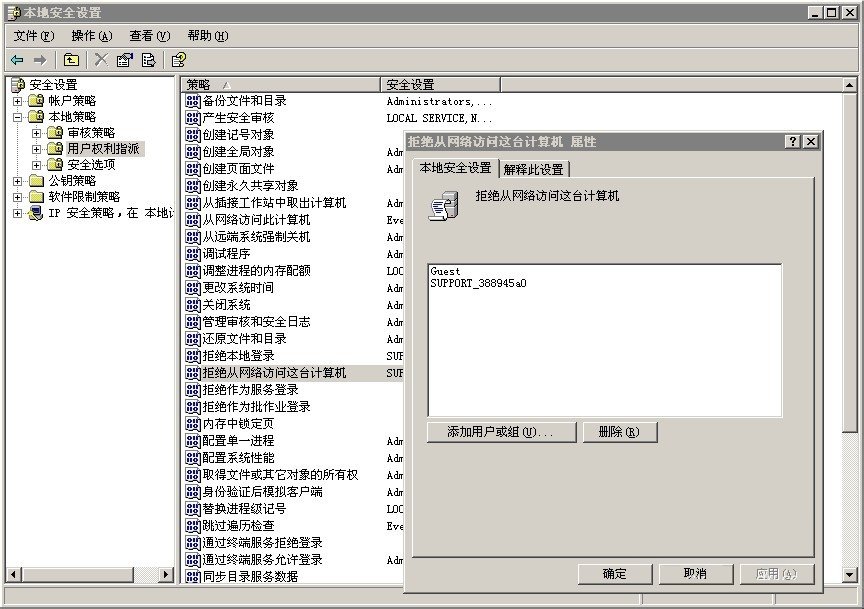Viewport: 864px width, 609px height.
Task: Click the delete (X) toolbar icon
Action: 99,59
